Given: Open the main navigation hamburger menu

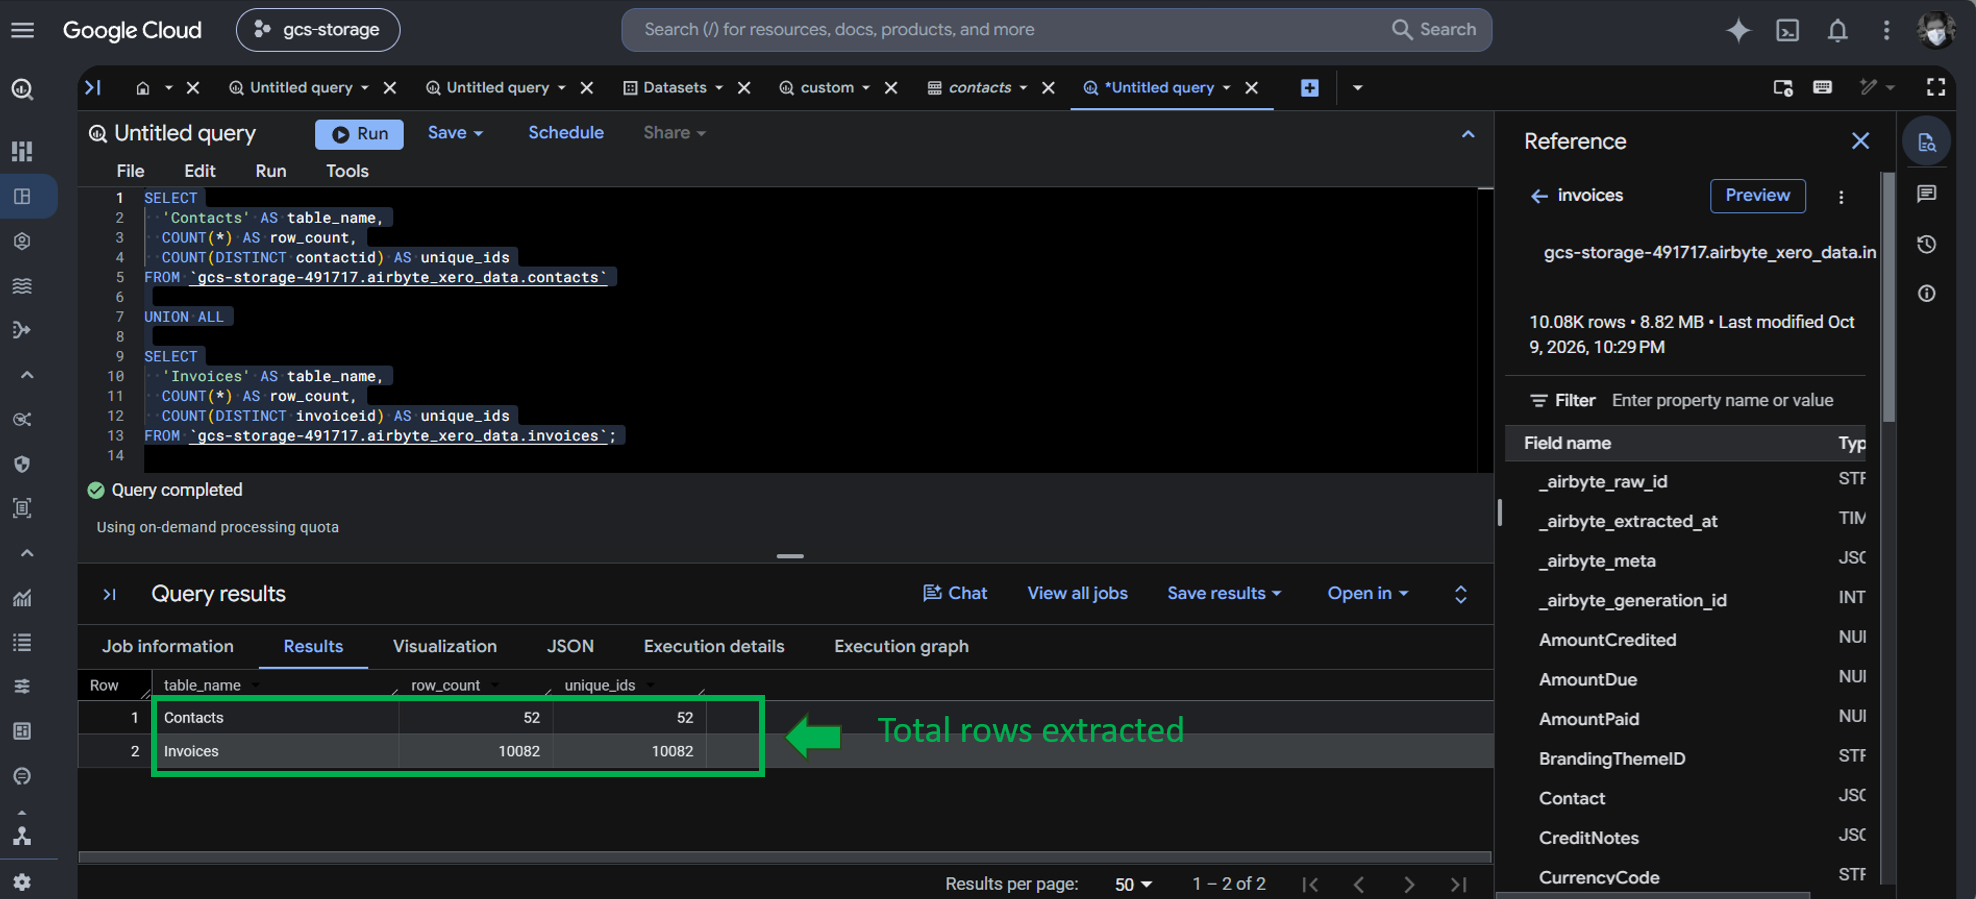Looking at the screenshot, I should point(22,30).
